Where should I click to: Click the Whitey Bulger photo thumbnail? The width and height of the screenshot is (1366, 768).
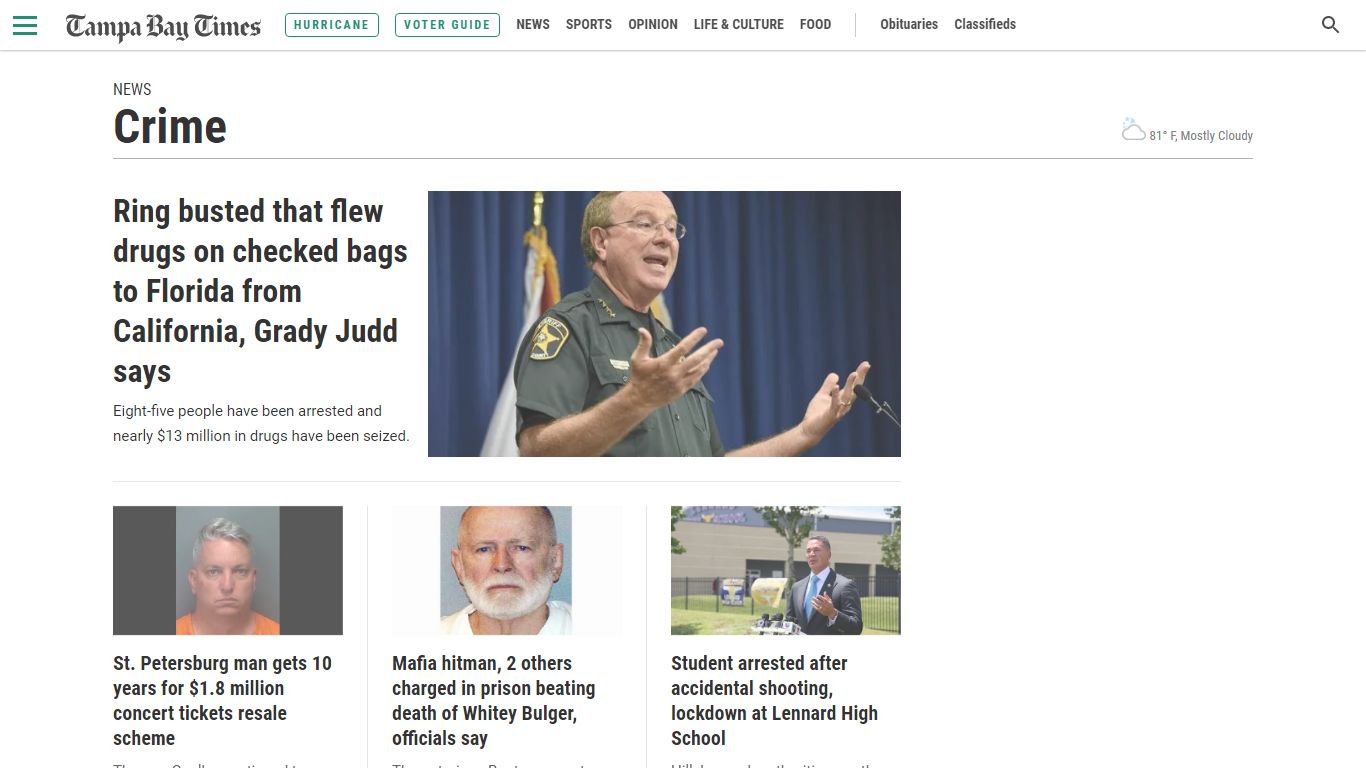pos(507,570)
